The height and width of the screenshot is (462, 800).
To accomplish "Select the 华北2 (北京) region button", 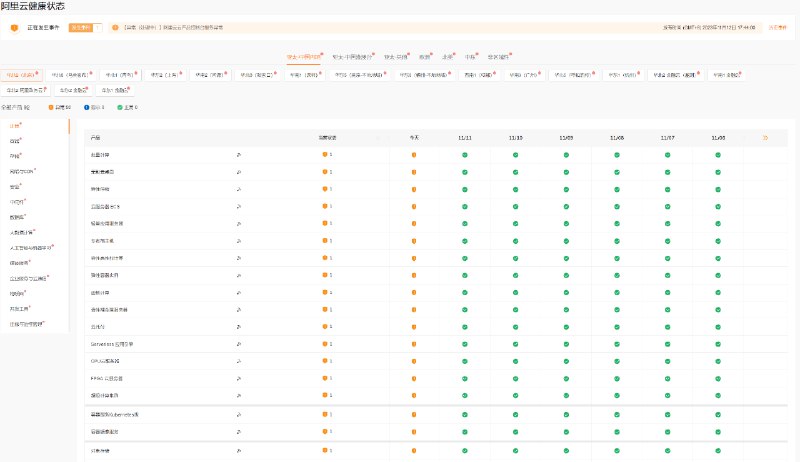I will coord(21,75).
